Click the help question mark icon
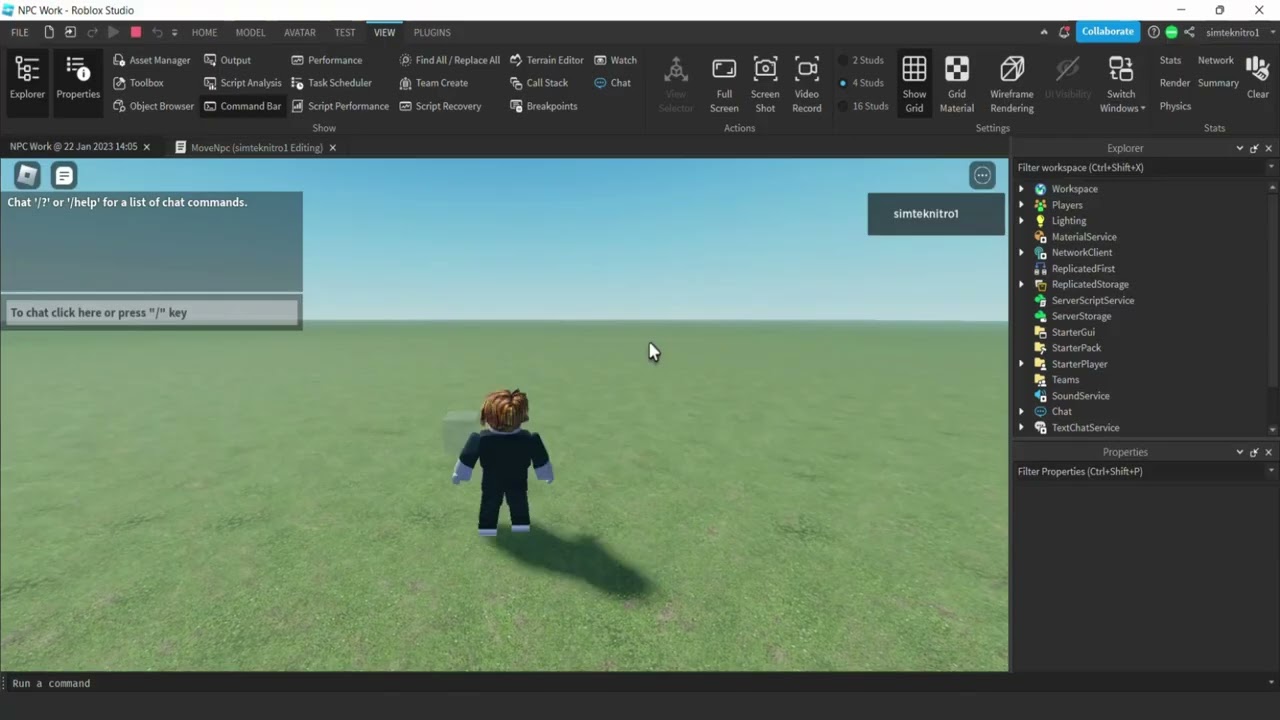 (1154, 32)
